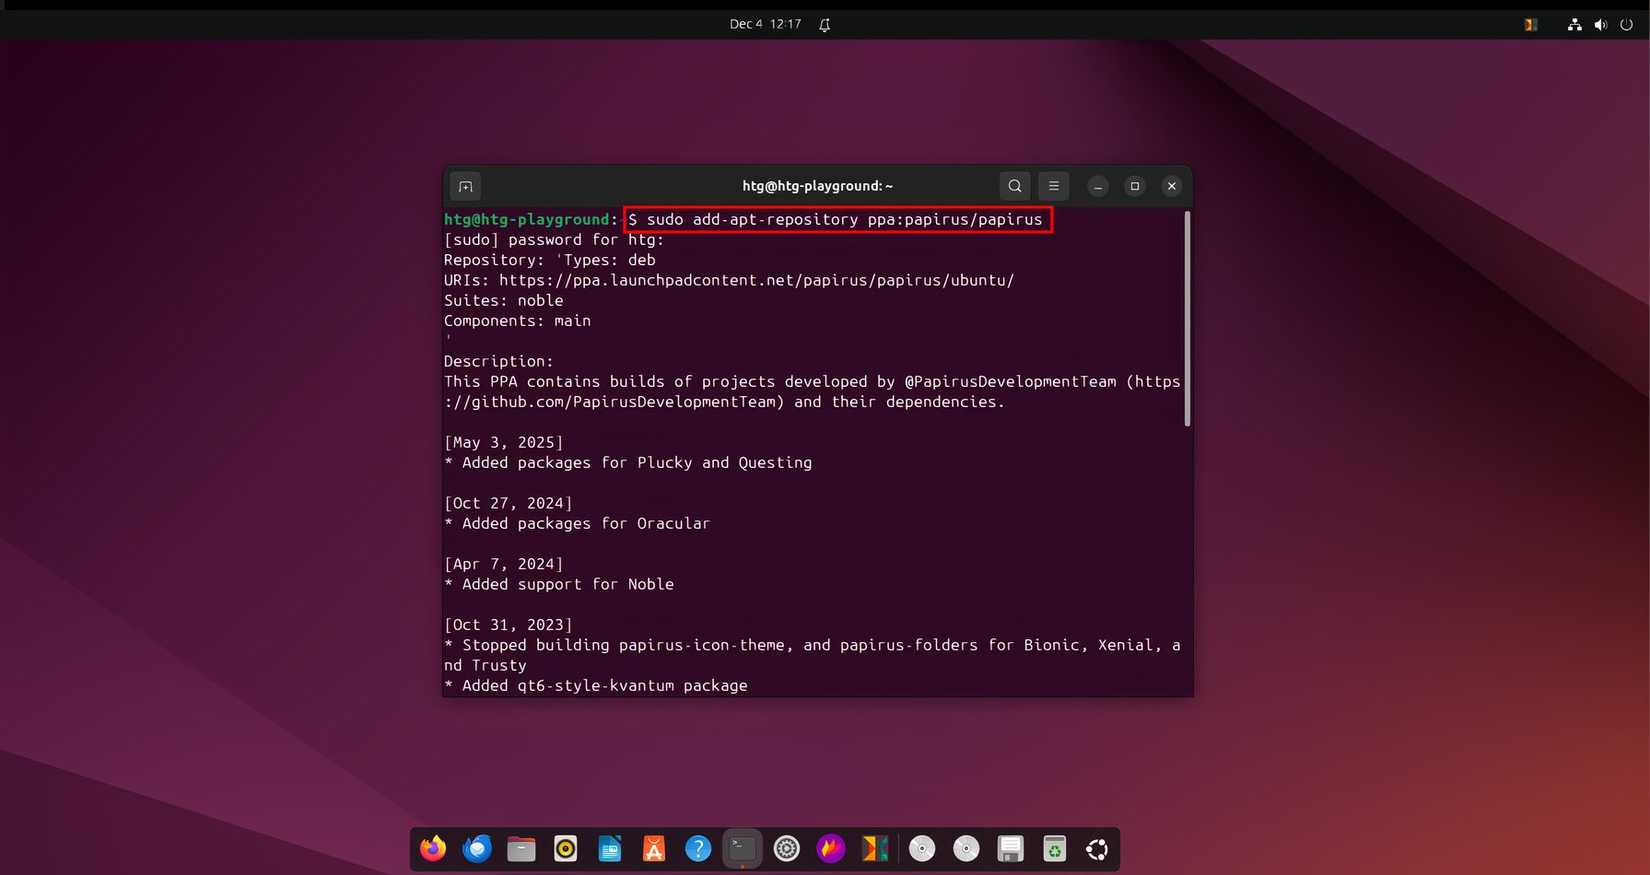The width and height of the screenshot is (1650, 875).
Task: Open the Trash from the dock
Action: [x=1054, y=849]
